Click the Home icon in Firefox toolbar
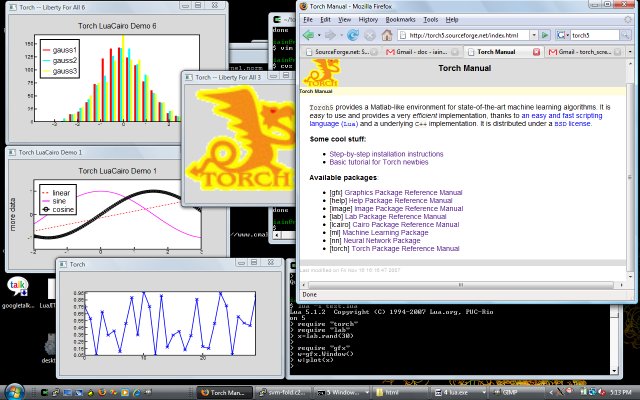Viewport: 640px width, 400px height. 387,34
